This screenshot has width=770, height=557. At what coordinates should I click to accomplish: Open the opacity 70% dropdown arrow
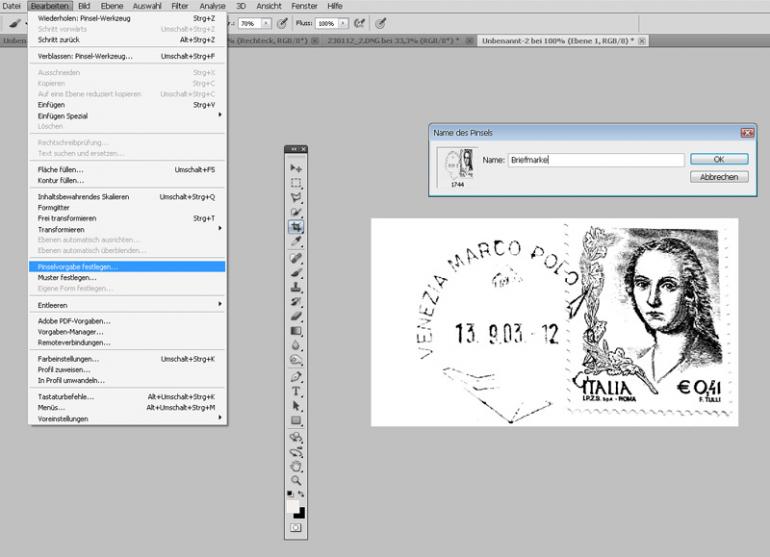[266, 23]
